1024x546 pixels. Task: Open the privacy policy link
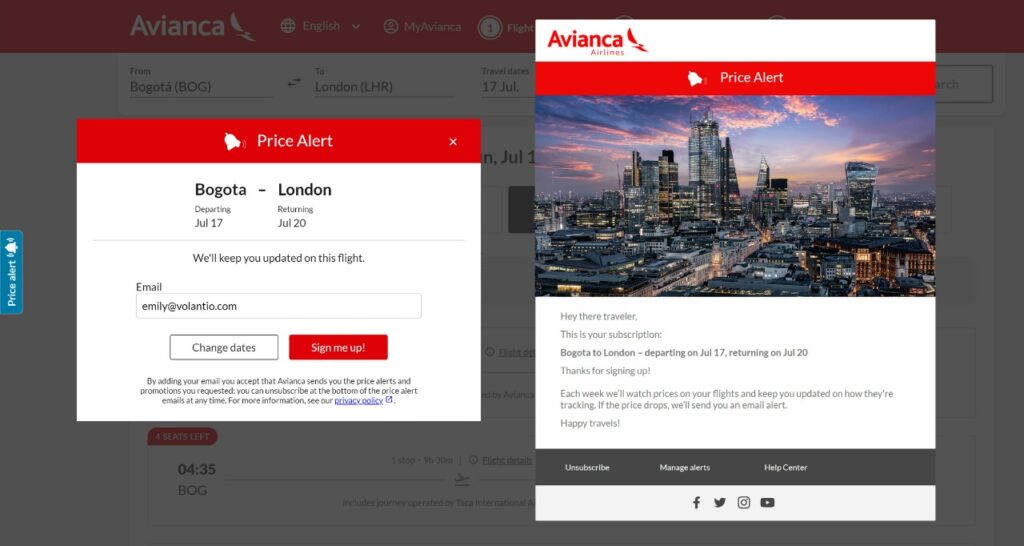point(359,400)
